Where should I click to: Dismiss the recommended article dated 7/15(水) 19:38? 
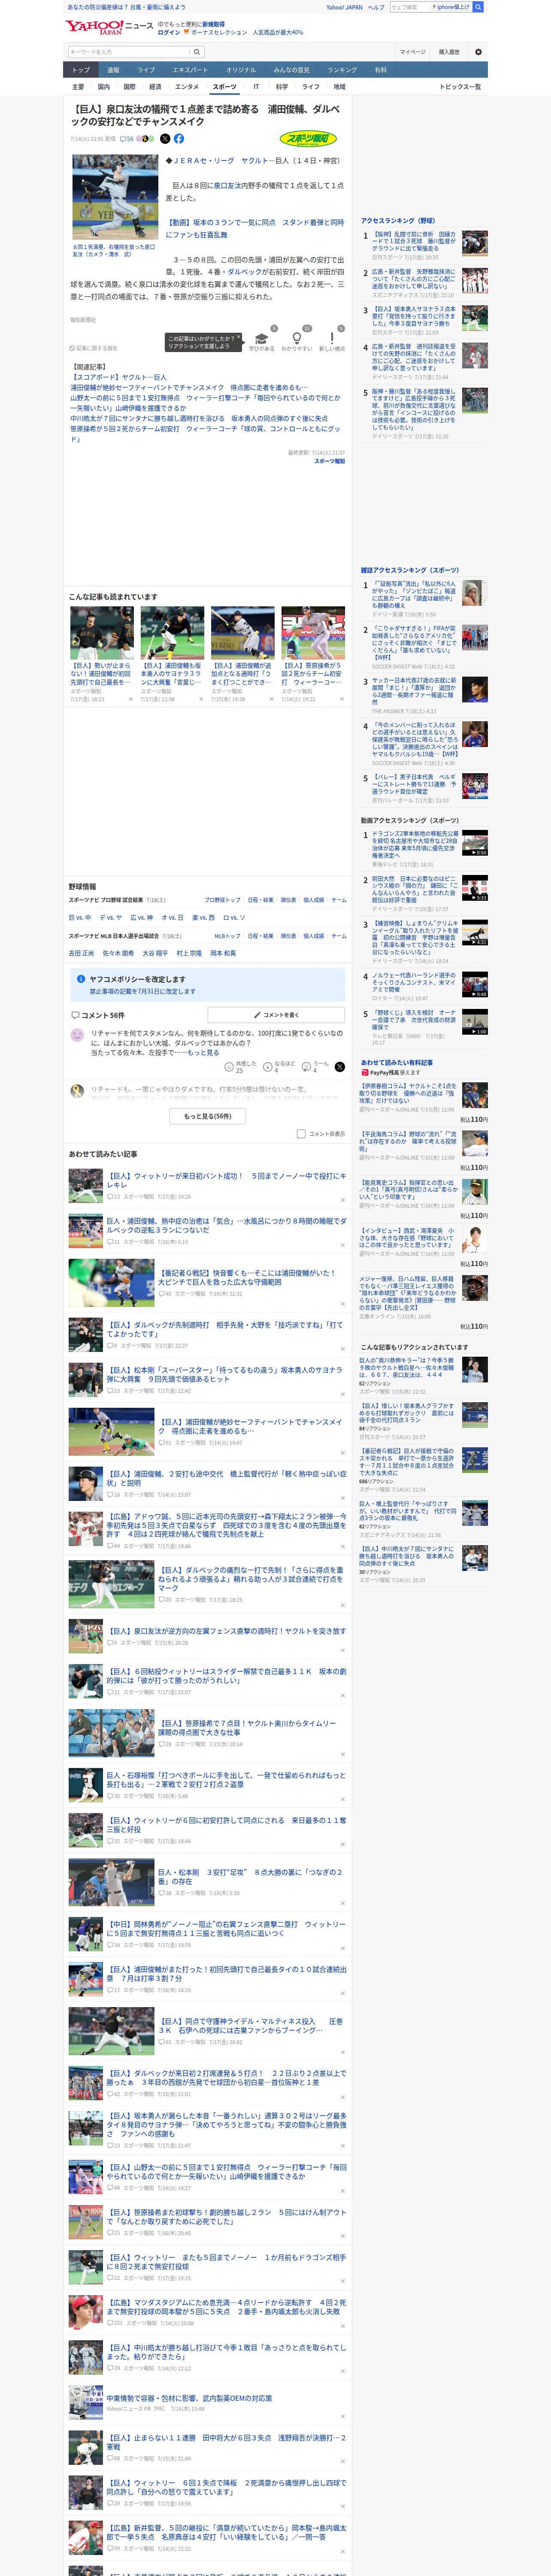(271, 699)
